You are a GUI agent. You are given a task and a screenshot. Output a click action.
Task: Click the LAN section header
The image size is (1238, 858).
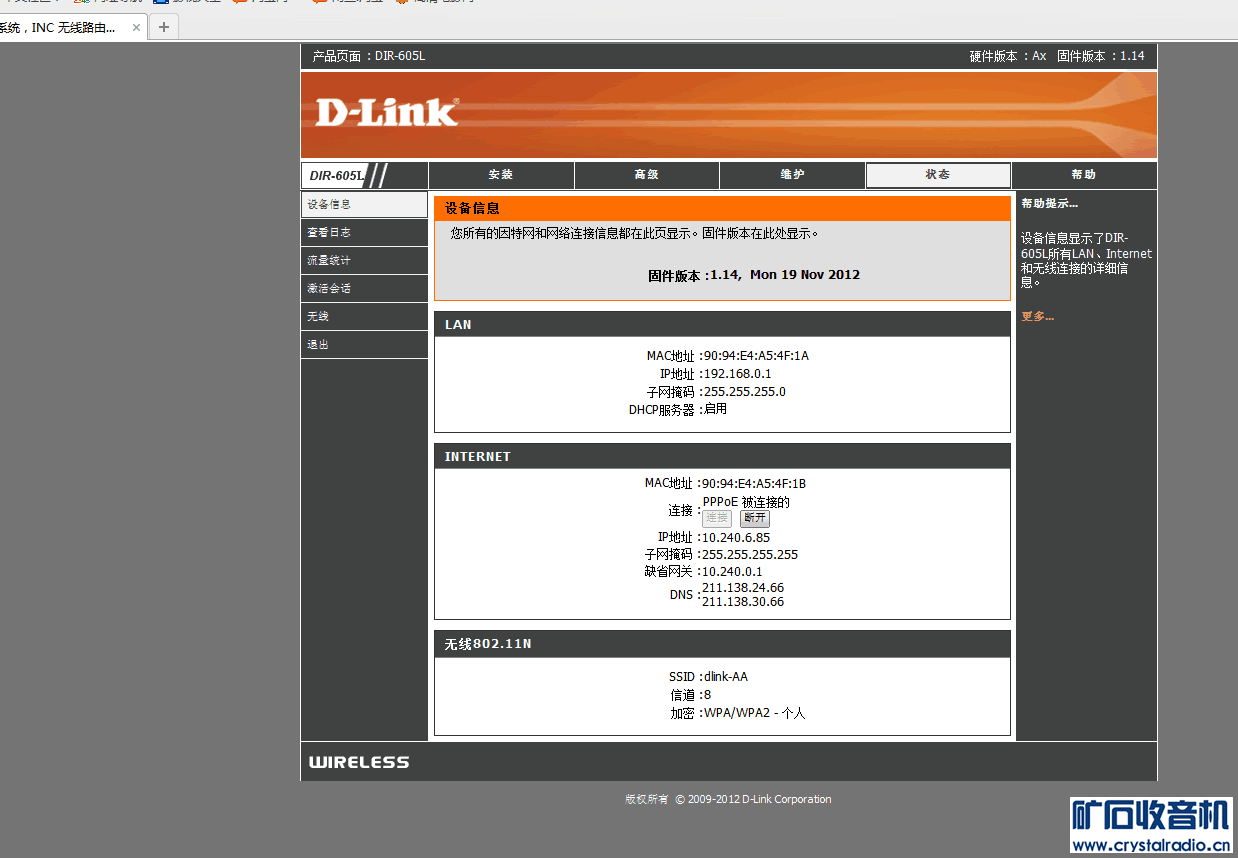(722, 325)
